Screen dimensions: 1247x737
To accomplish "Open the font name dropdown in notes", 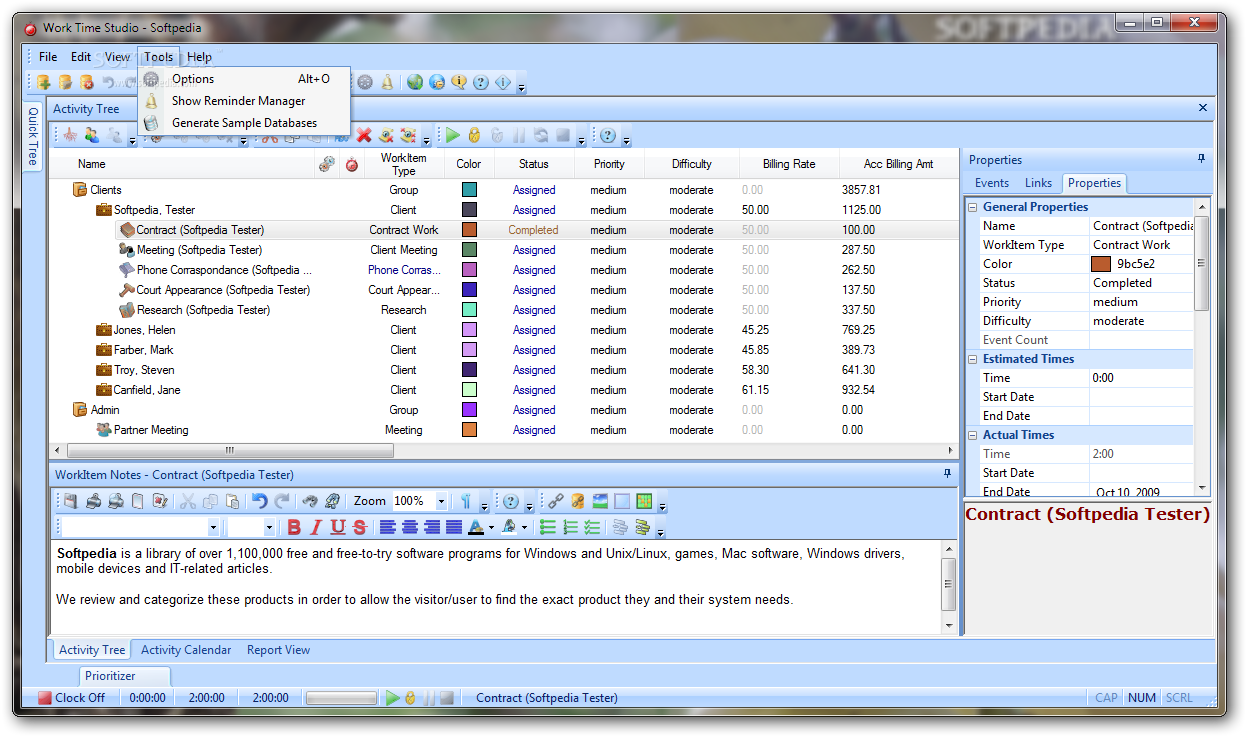I will click(213, 527).
